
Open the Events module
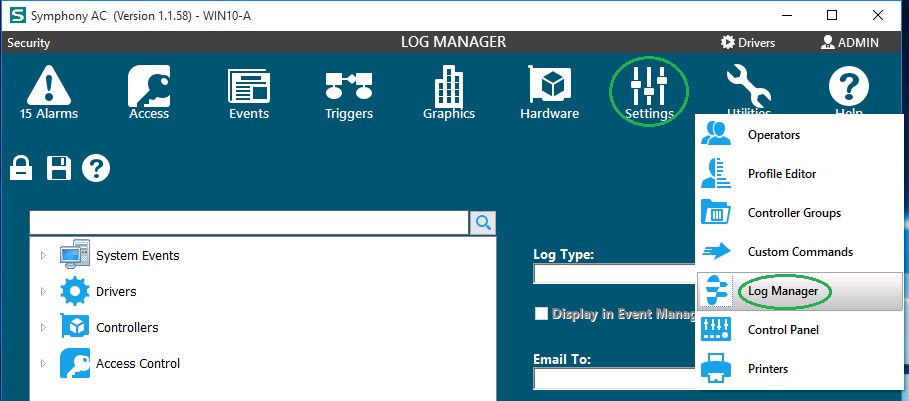tap(249, 93)
